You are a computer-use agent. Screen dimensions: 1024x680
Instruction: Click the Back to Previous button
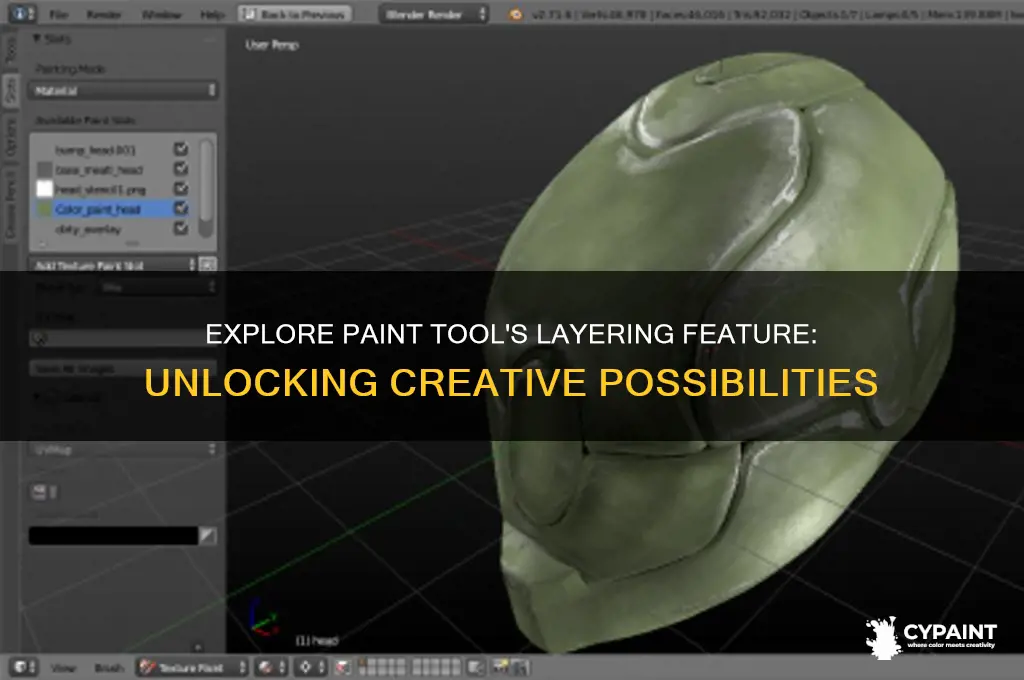(295, 14)
